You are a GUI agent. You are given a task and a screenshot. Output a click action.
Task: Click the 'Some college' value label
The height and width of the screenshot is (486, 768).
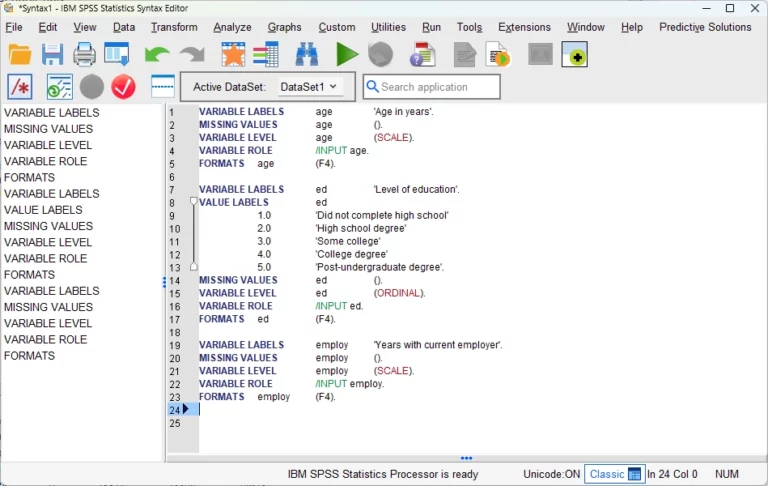click(348, 241)
